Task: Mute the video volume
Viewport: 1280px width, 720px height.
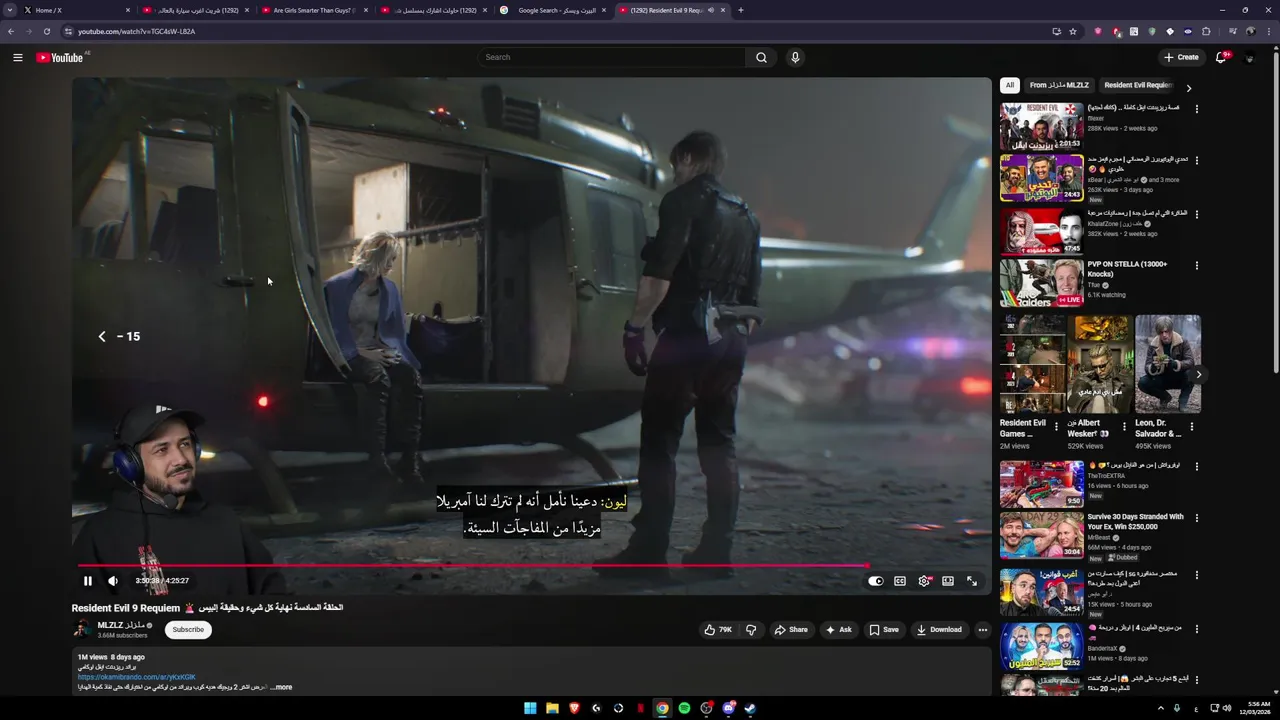Action: pyautogui.click(x=113, y=581)
